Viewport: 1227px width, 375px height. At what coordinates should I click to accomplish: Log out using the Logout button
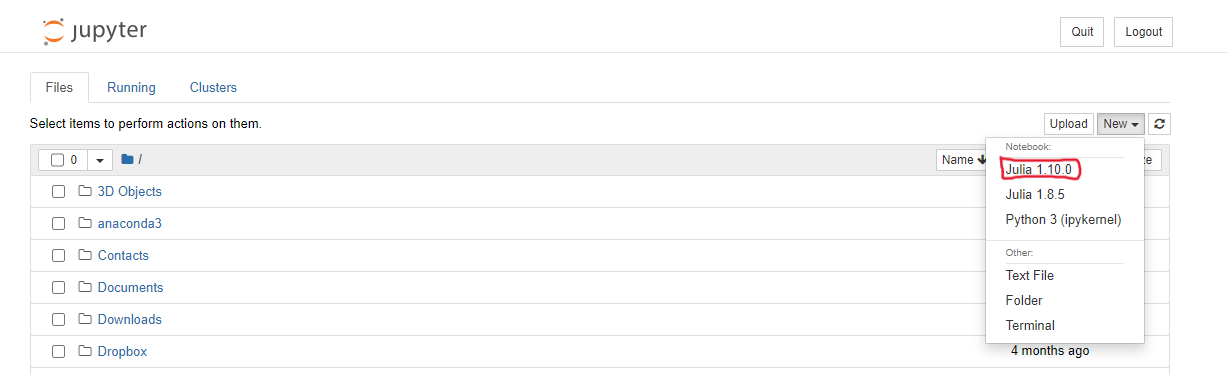click(x=1143, y=32)
